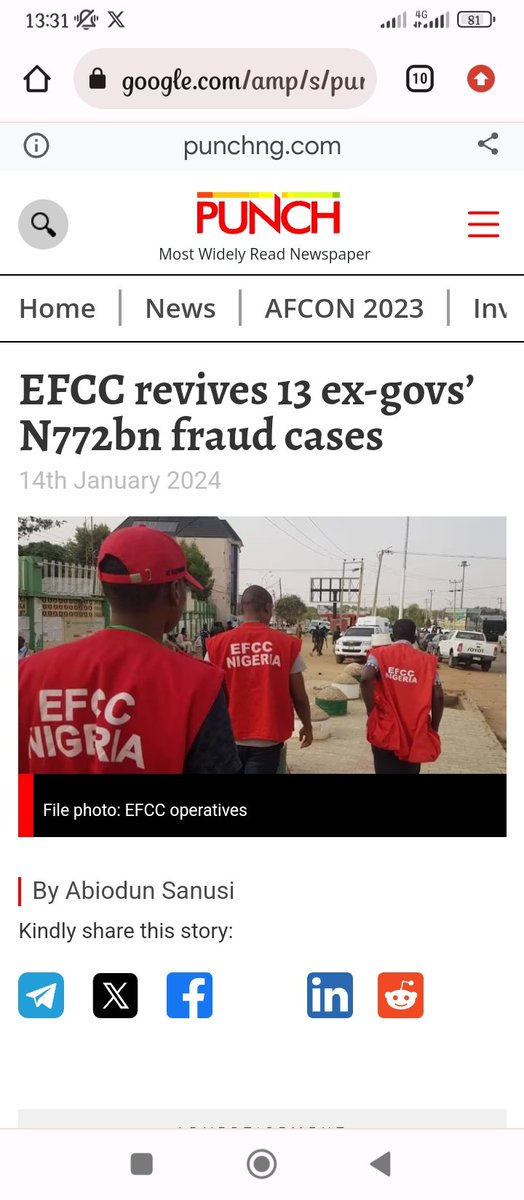Open the Punch site search magnifier
The height and width of the screenshot is (1200, 524).
pyautogui.click(x=44, y=224)
